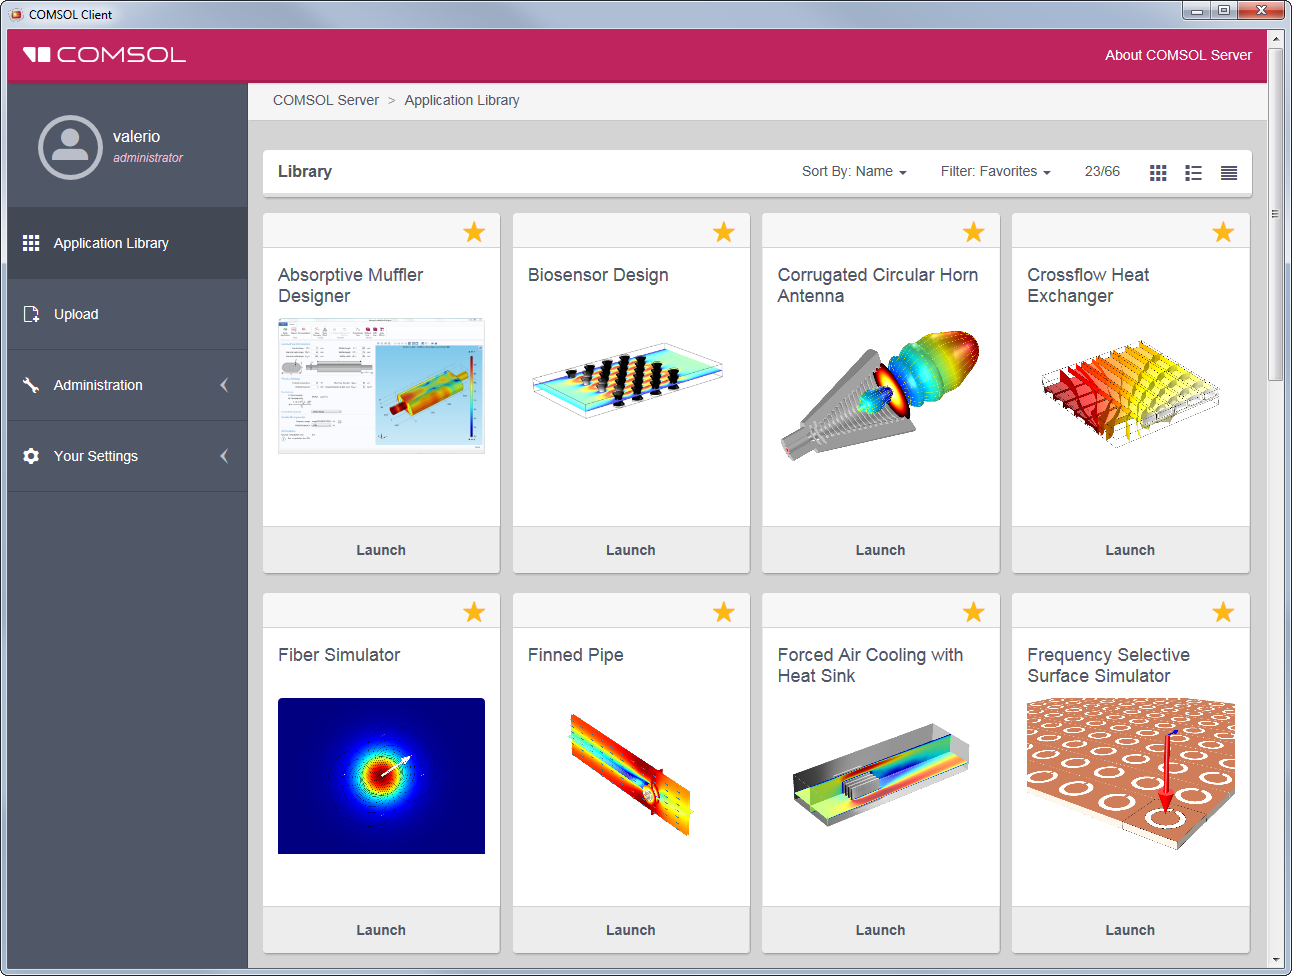This screenshot has height=976, width=1292.
Task: Unstar the Fiber Simulator card
Action: (474, 612)
